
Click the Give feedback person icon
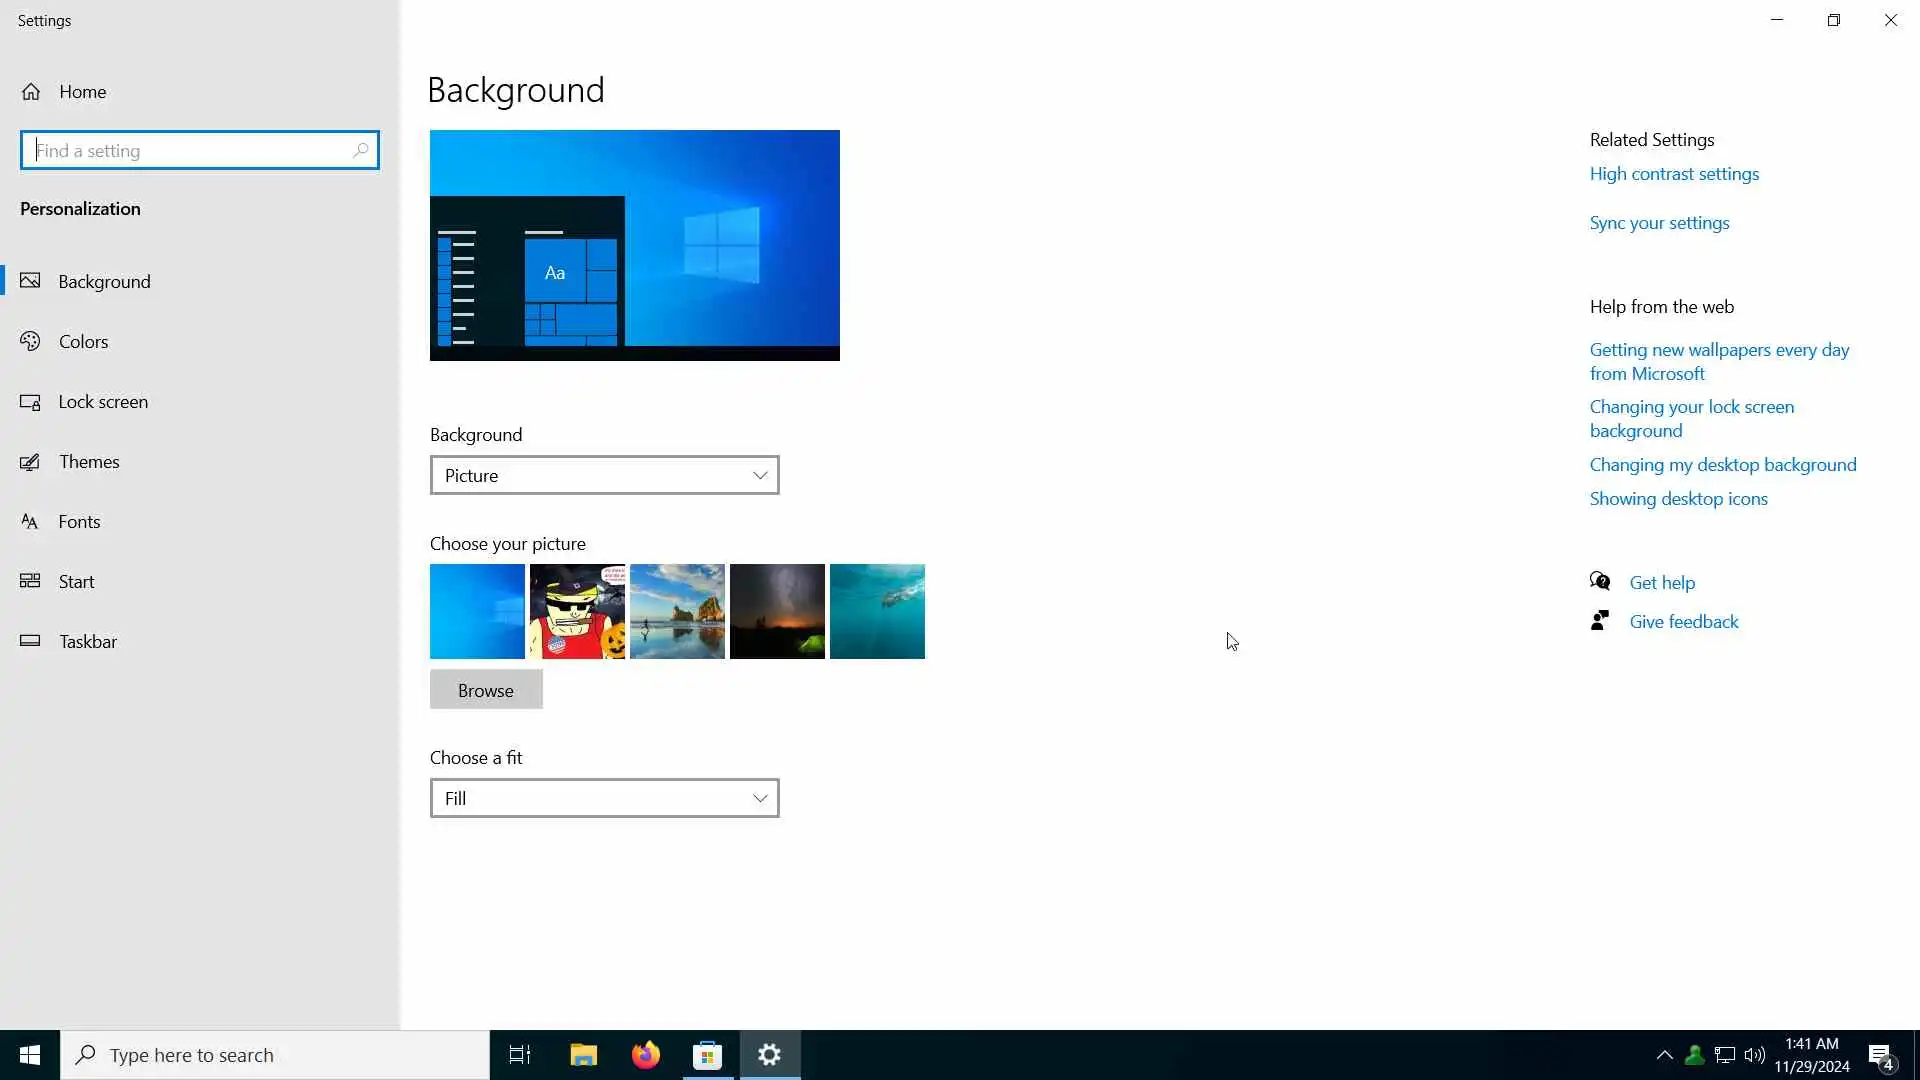(x=1600, y=622)
